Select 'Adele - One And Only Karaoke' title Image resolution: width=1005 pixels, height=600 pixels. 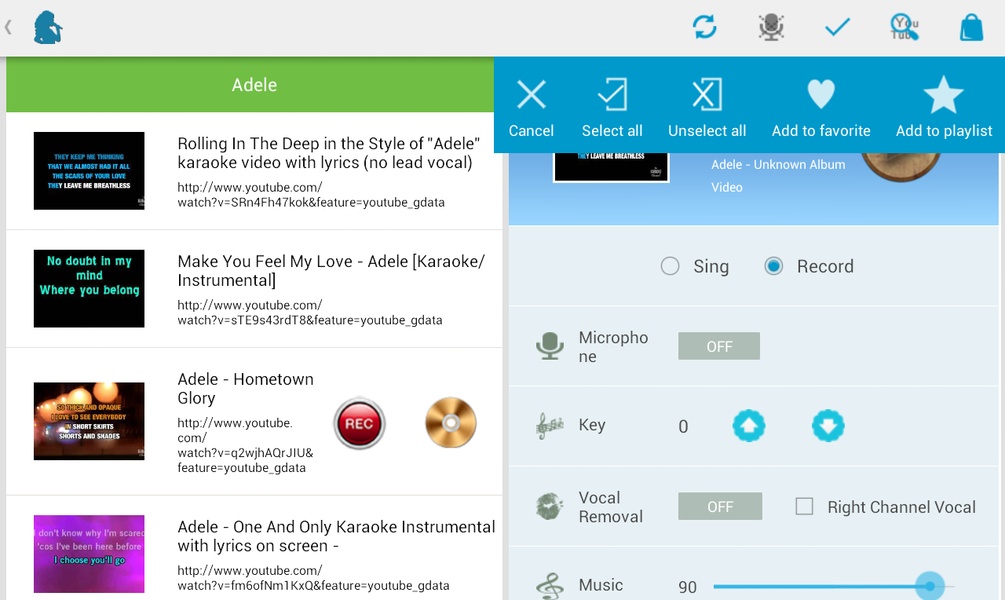click(x=336, y=536)
